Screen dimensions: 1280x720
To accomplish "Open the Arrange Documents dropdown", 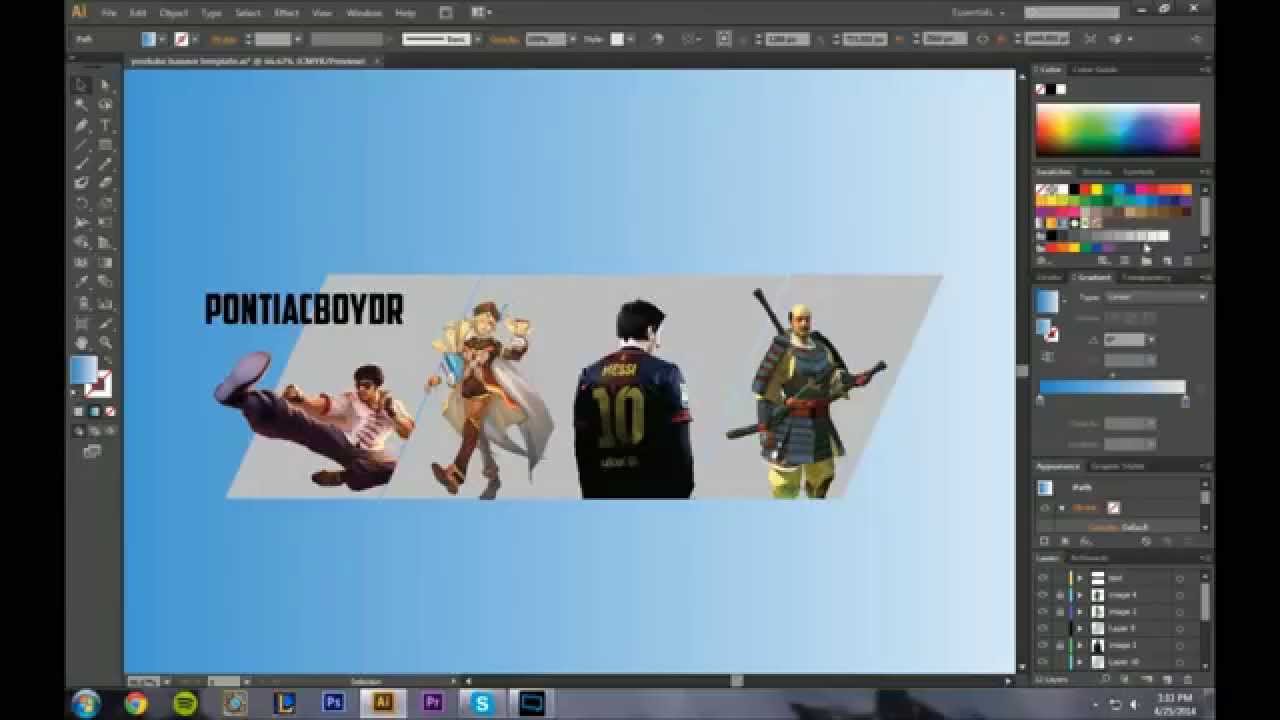I will (x=480, y=13).
